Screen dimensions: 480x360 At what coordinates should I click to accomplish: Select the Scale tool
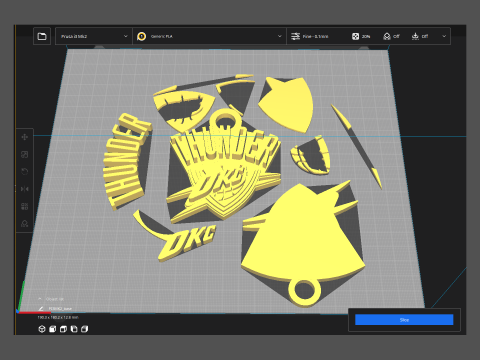pos(25,154)
